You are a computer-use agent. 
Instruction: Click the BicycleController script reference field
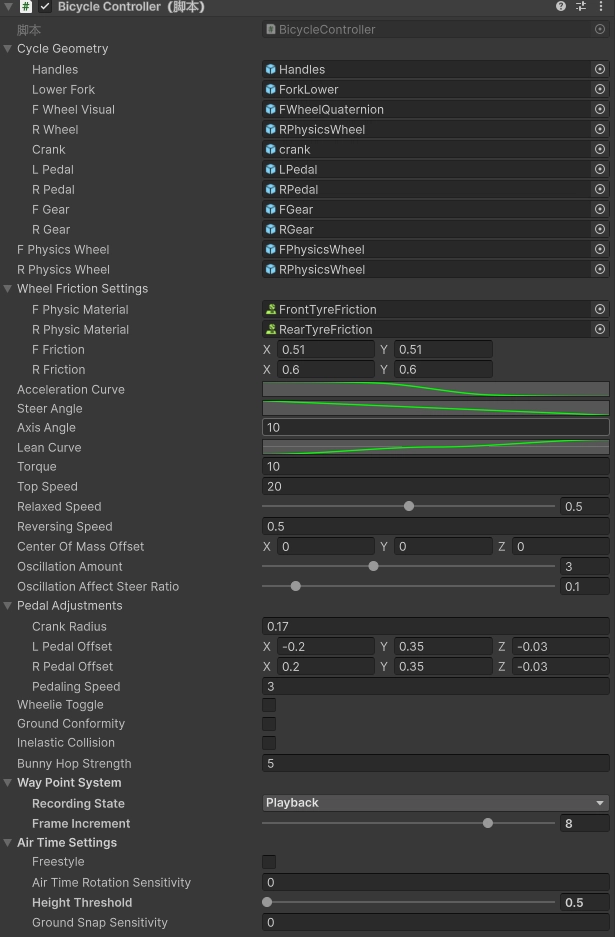click(436, 29)
